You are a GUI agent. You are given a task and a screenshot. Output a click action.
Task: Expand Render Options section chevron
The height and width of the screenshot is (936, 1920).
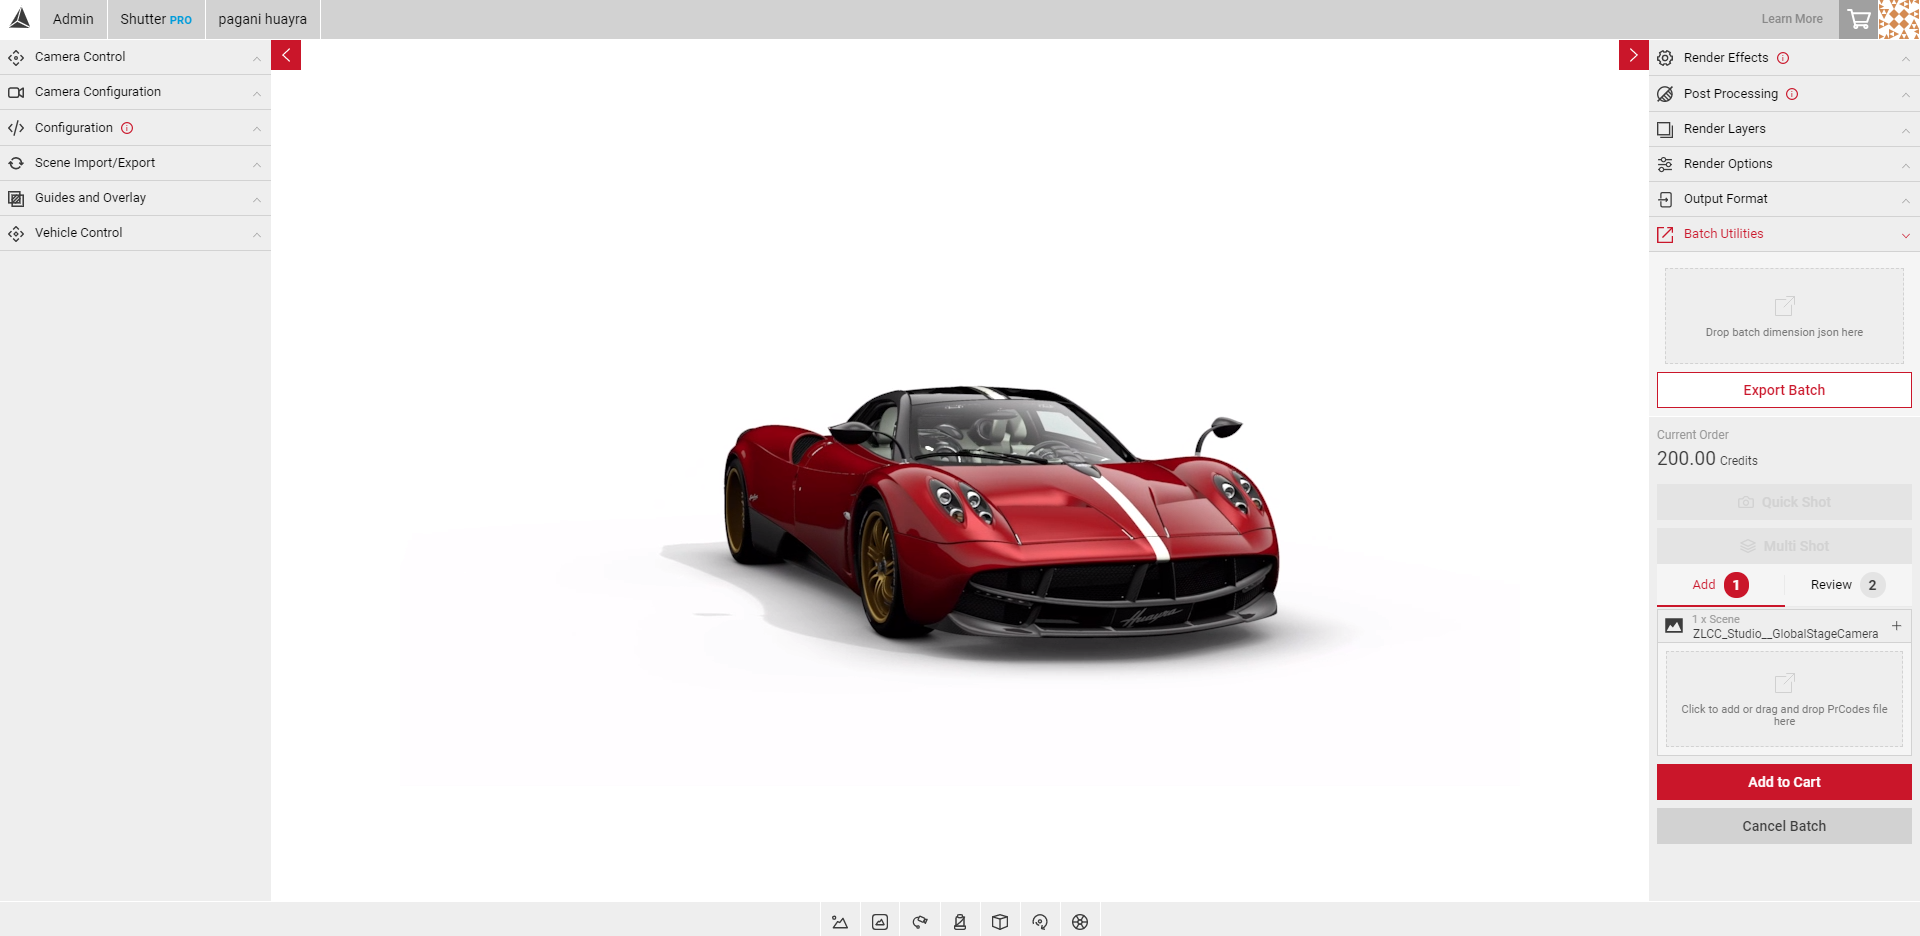point(1905,165)
